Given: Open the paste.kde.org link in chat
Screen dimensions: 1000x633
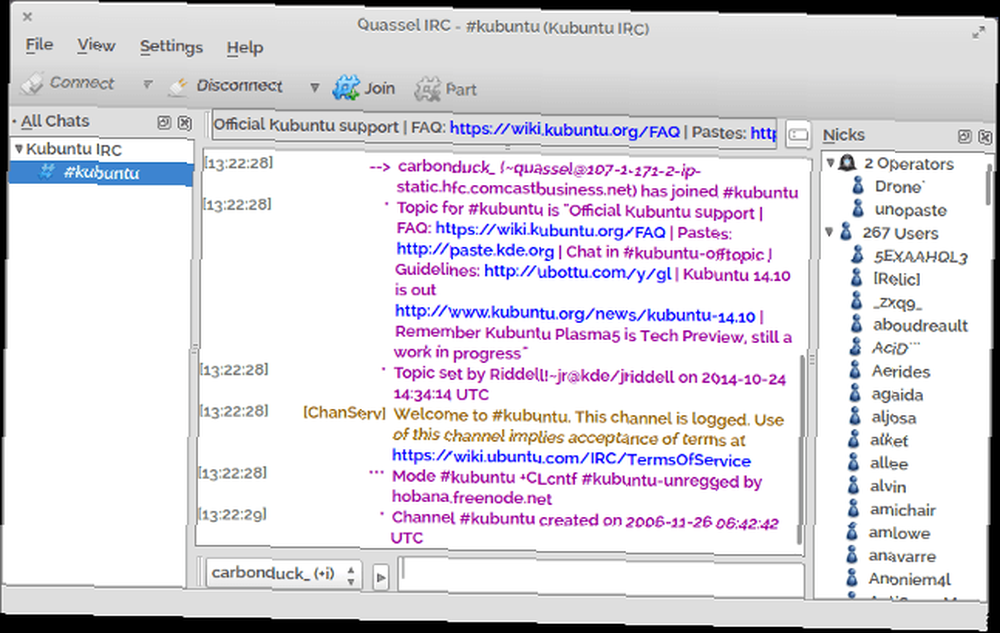Looking at the screenshot, I should tap(475, 249).
